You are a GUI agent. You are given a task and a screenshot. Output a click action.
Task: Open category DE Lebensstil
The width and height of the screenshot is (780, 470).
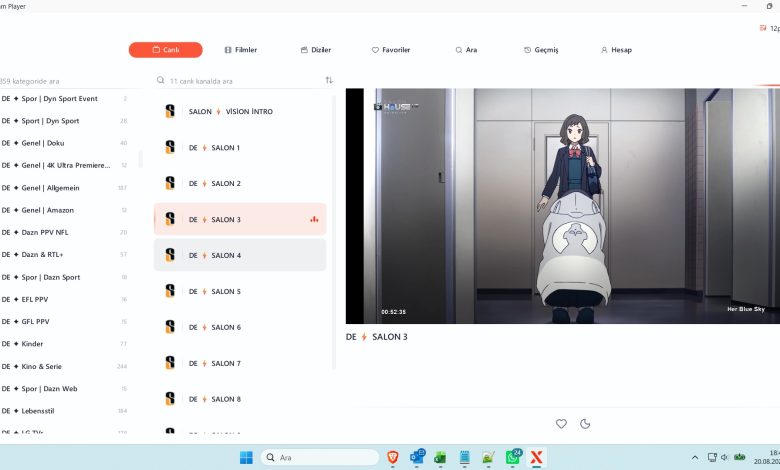pos(65,411)
